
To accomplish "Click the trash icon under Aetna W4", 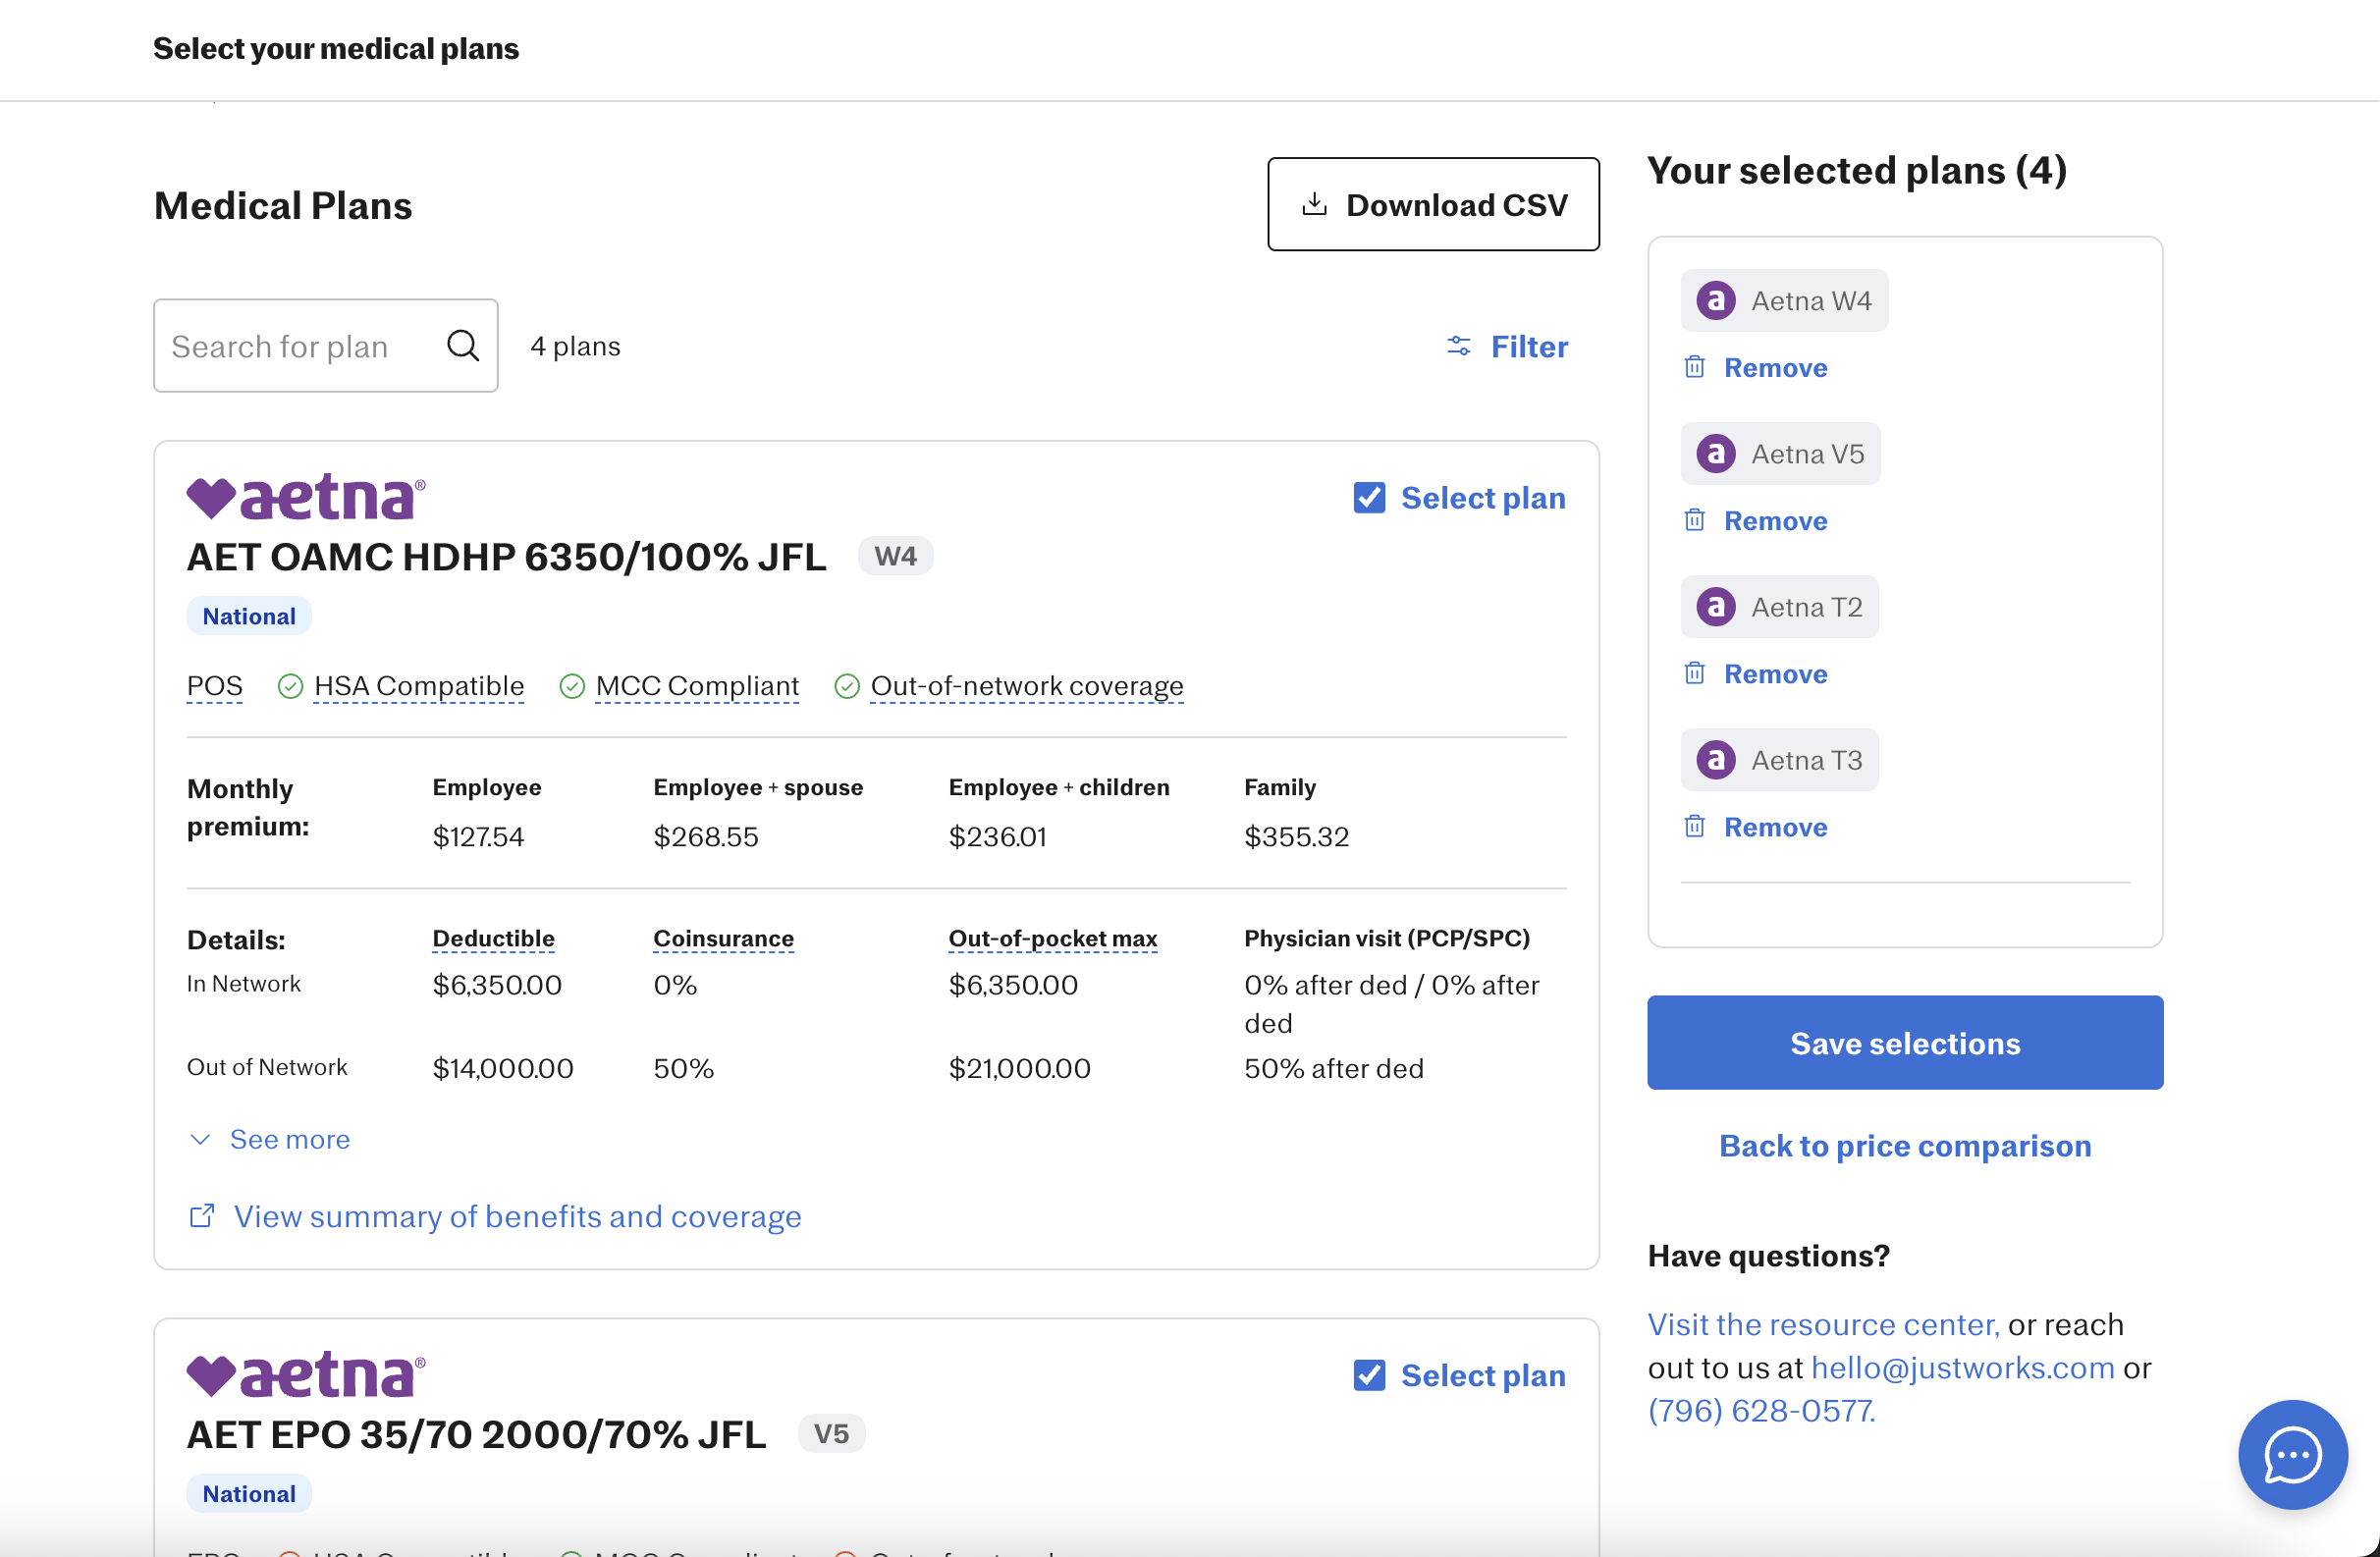I will (1694, 367).
